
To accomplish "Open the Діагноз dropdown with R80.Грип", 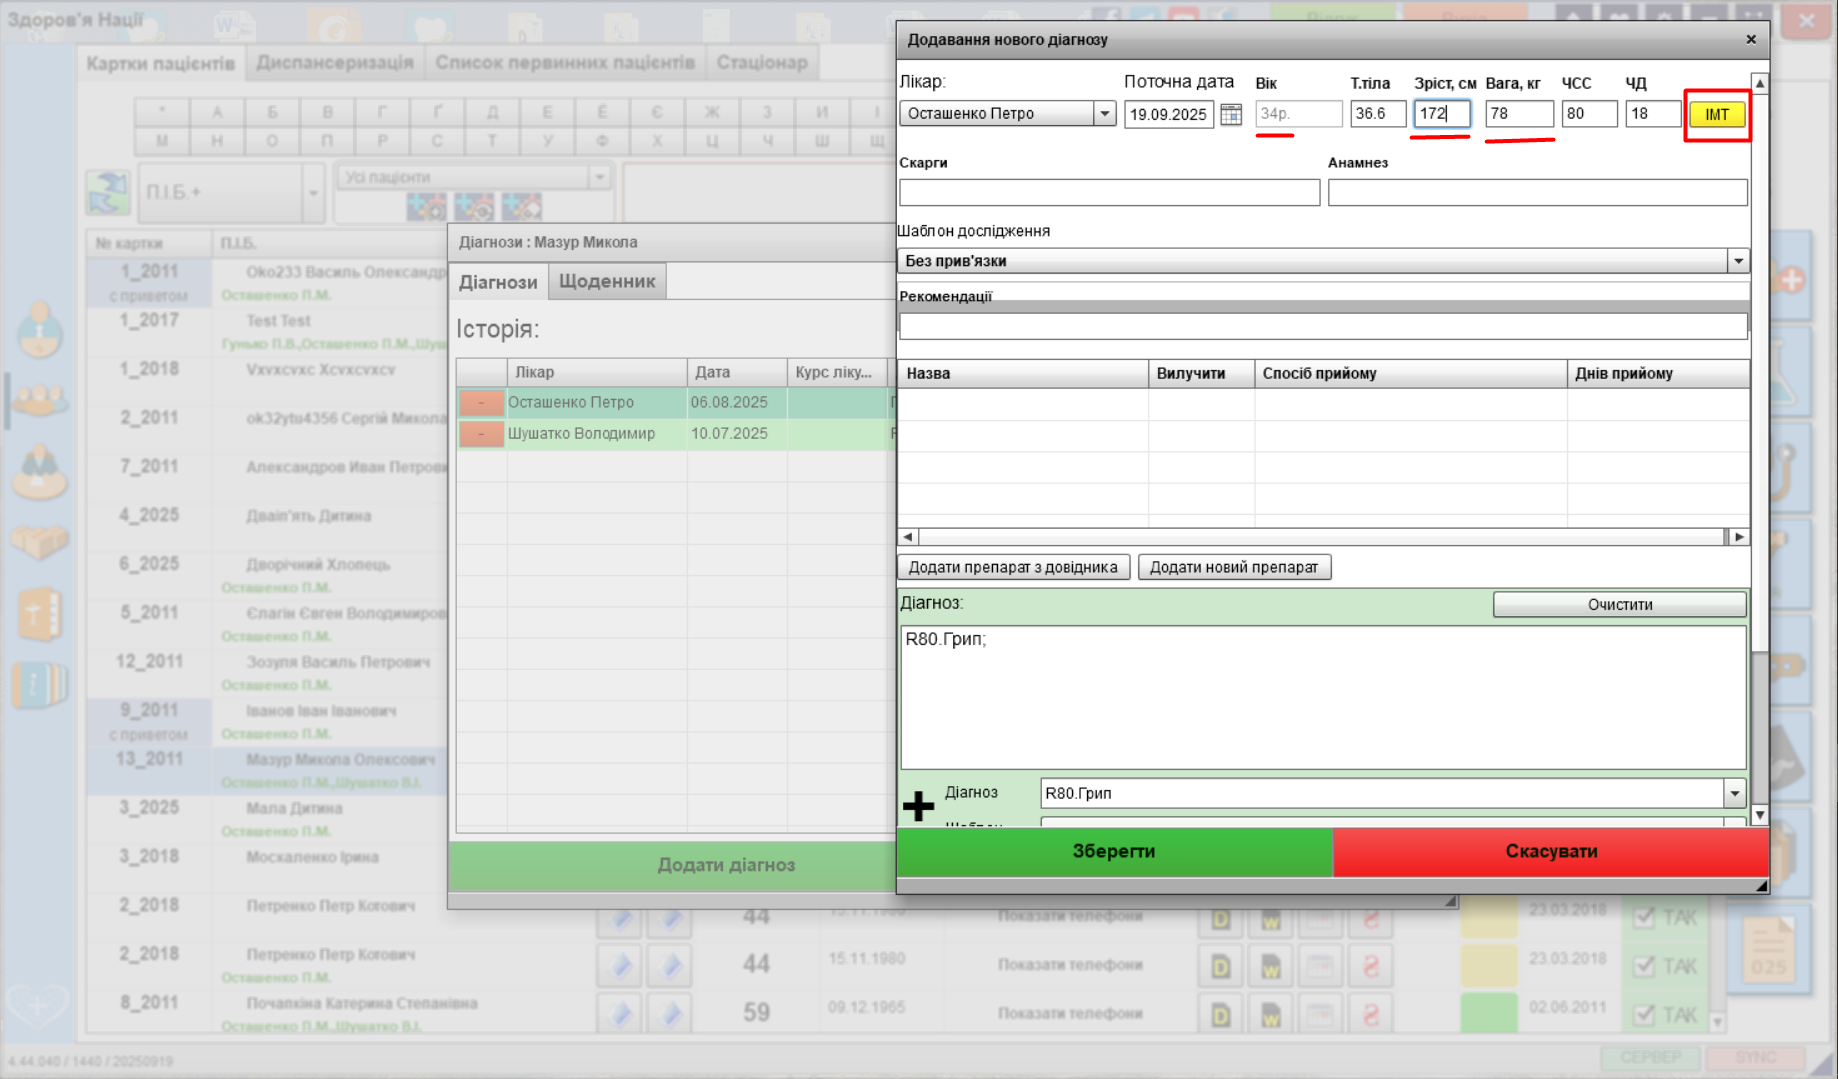I will coord(1734,793).
